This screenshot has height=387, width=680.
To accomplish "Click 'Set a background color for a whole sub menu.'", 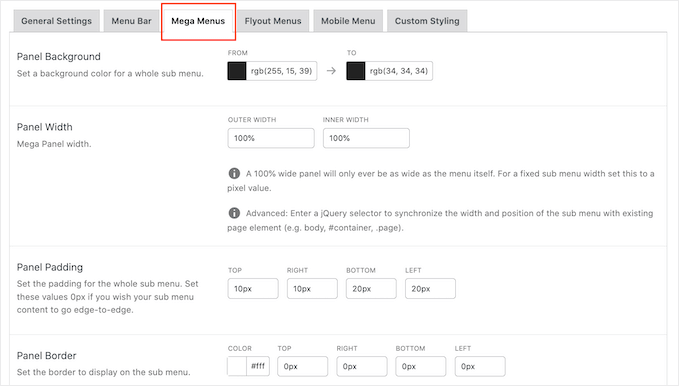I will click(110, 74).
